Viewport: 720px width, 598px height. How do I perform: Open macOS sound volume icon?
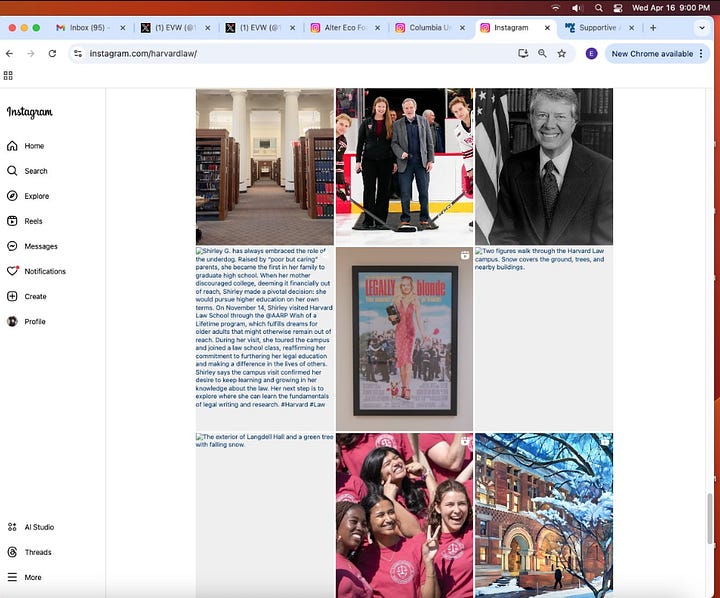pyautogui.click(x=577, y=7)
